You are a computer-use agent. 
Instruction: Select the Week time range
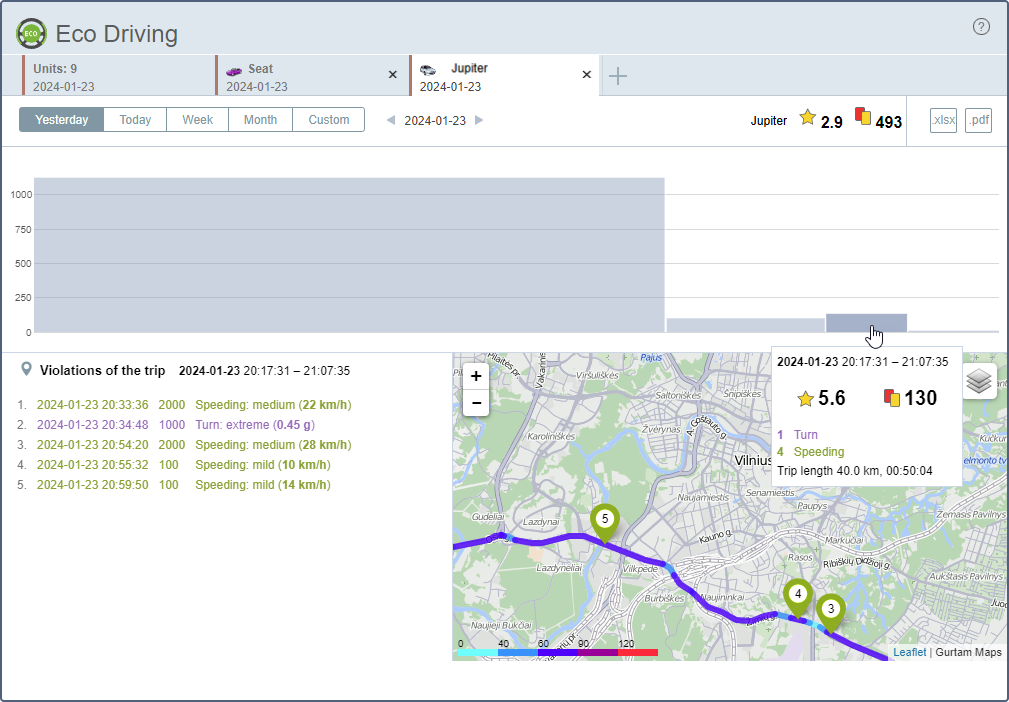pos(197,120)
